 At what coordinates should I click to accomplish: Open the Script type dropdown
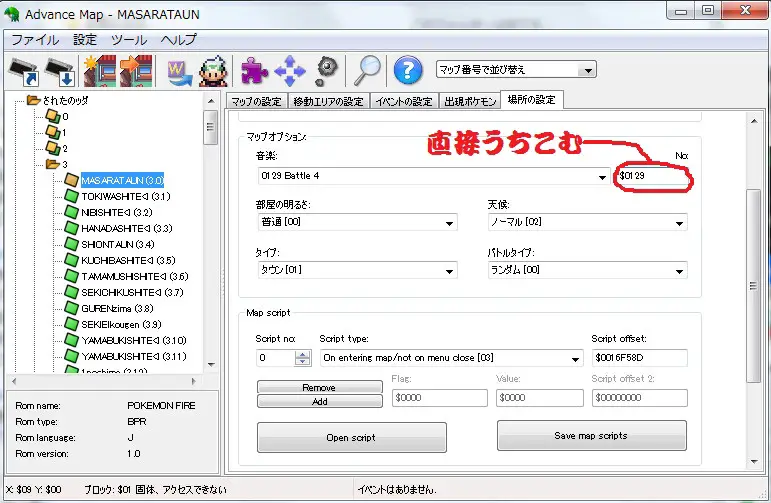[x=450, y=357]
